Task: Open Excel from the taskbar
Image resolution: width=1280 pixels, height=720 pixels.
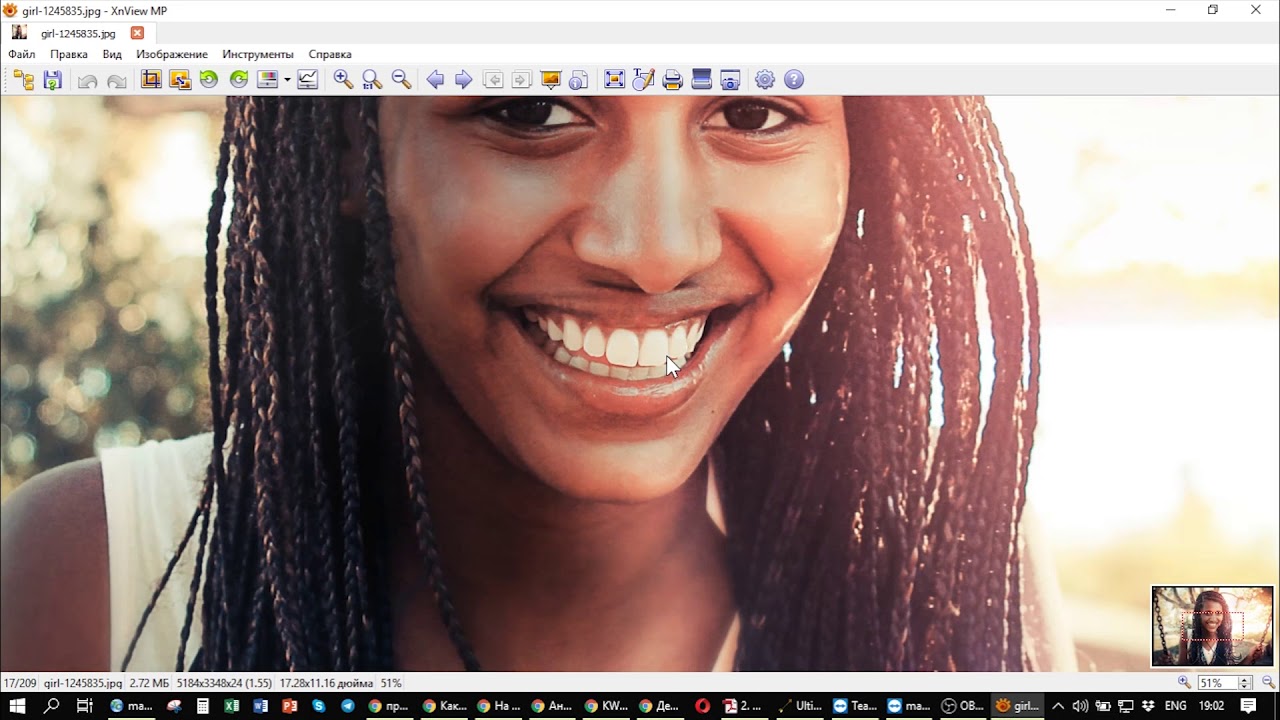Action: click(x=232, y=705)
